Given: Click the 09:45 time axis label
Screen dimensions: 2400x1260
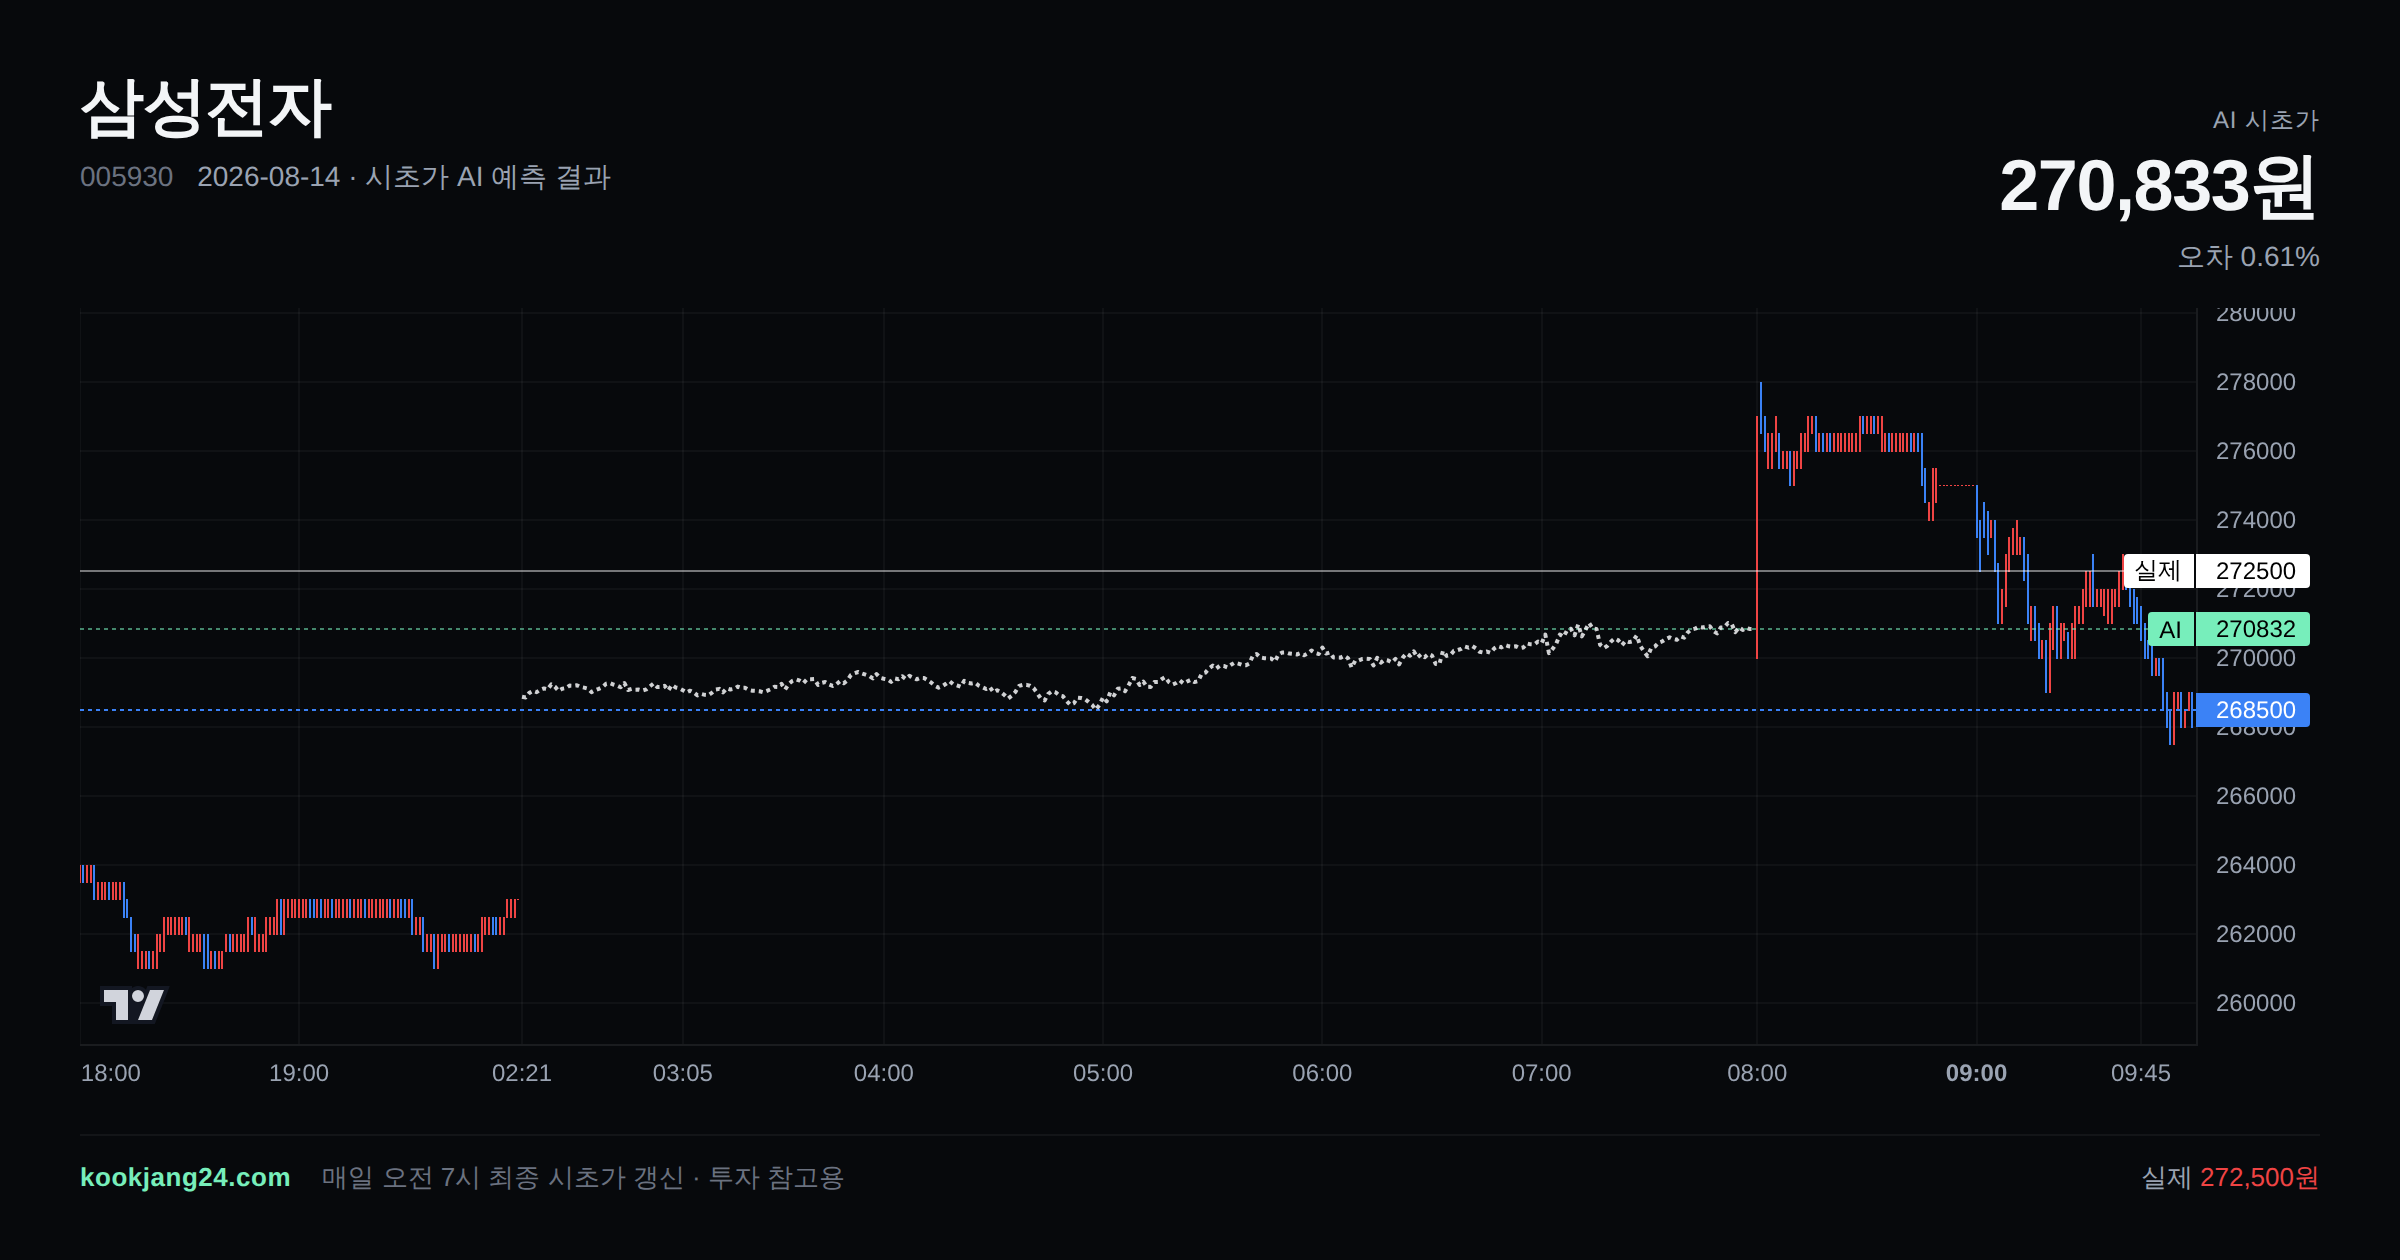Looking at the screenshot, I should pos(2141,1073).
